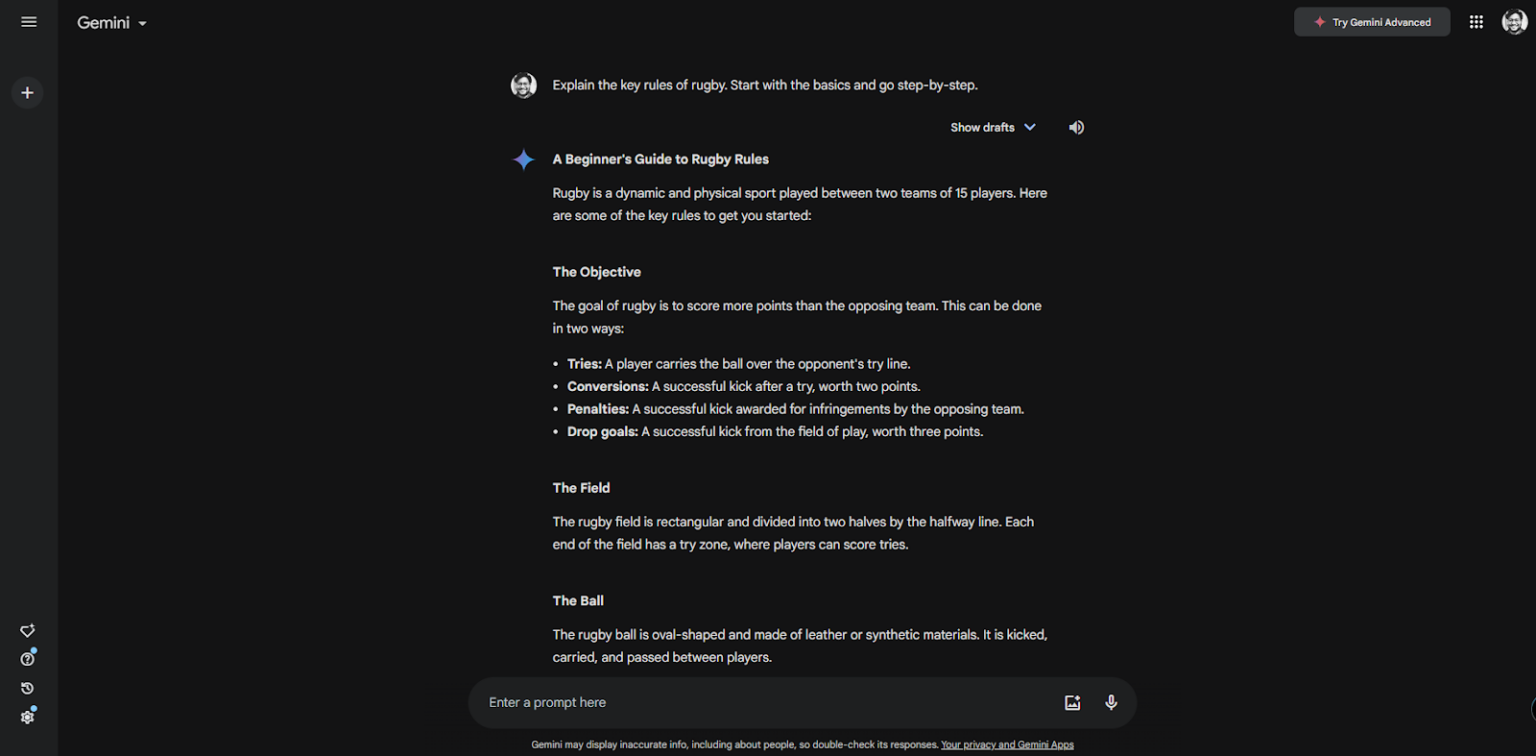
Task: Open the hamburger main menu
Action: pos(28,22)
